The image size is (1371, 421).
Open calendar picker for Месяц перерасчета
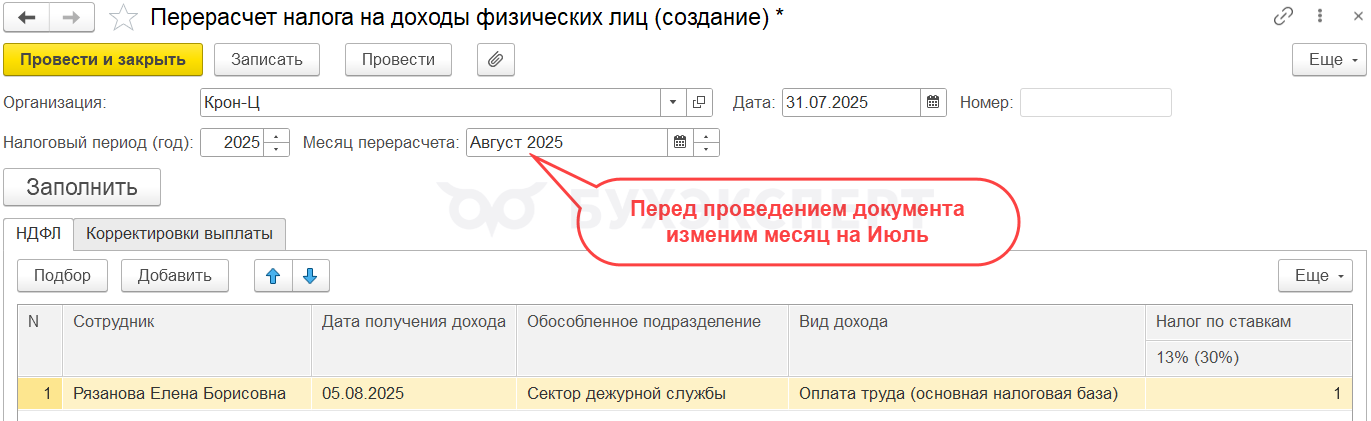(x=680, y=142)
